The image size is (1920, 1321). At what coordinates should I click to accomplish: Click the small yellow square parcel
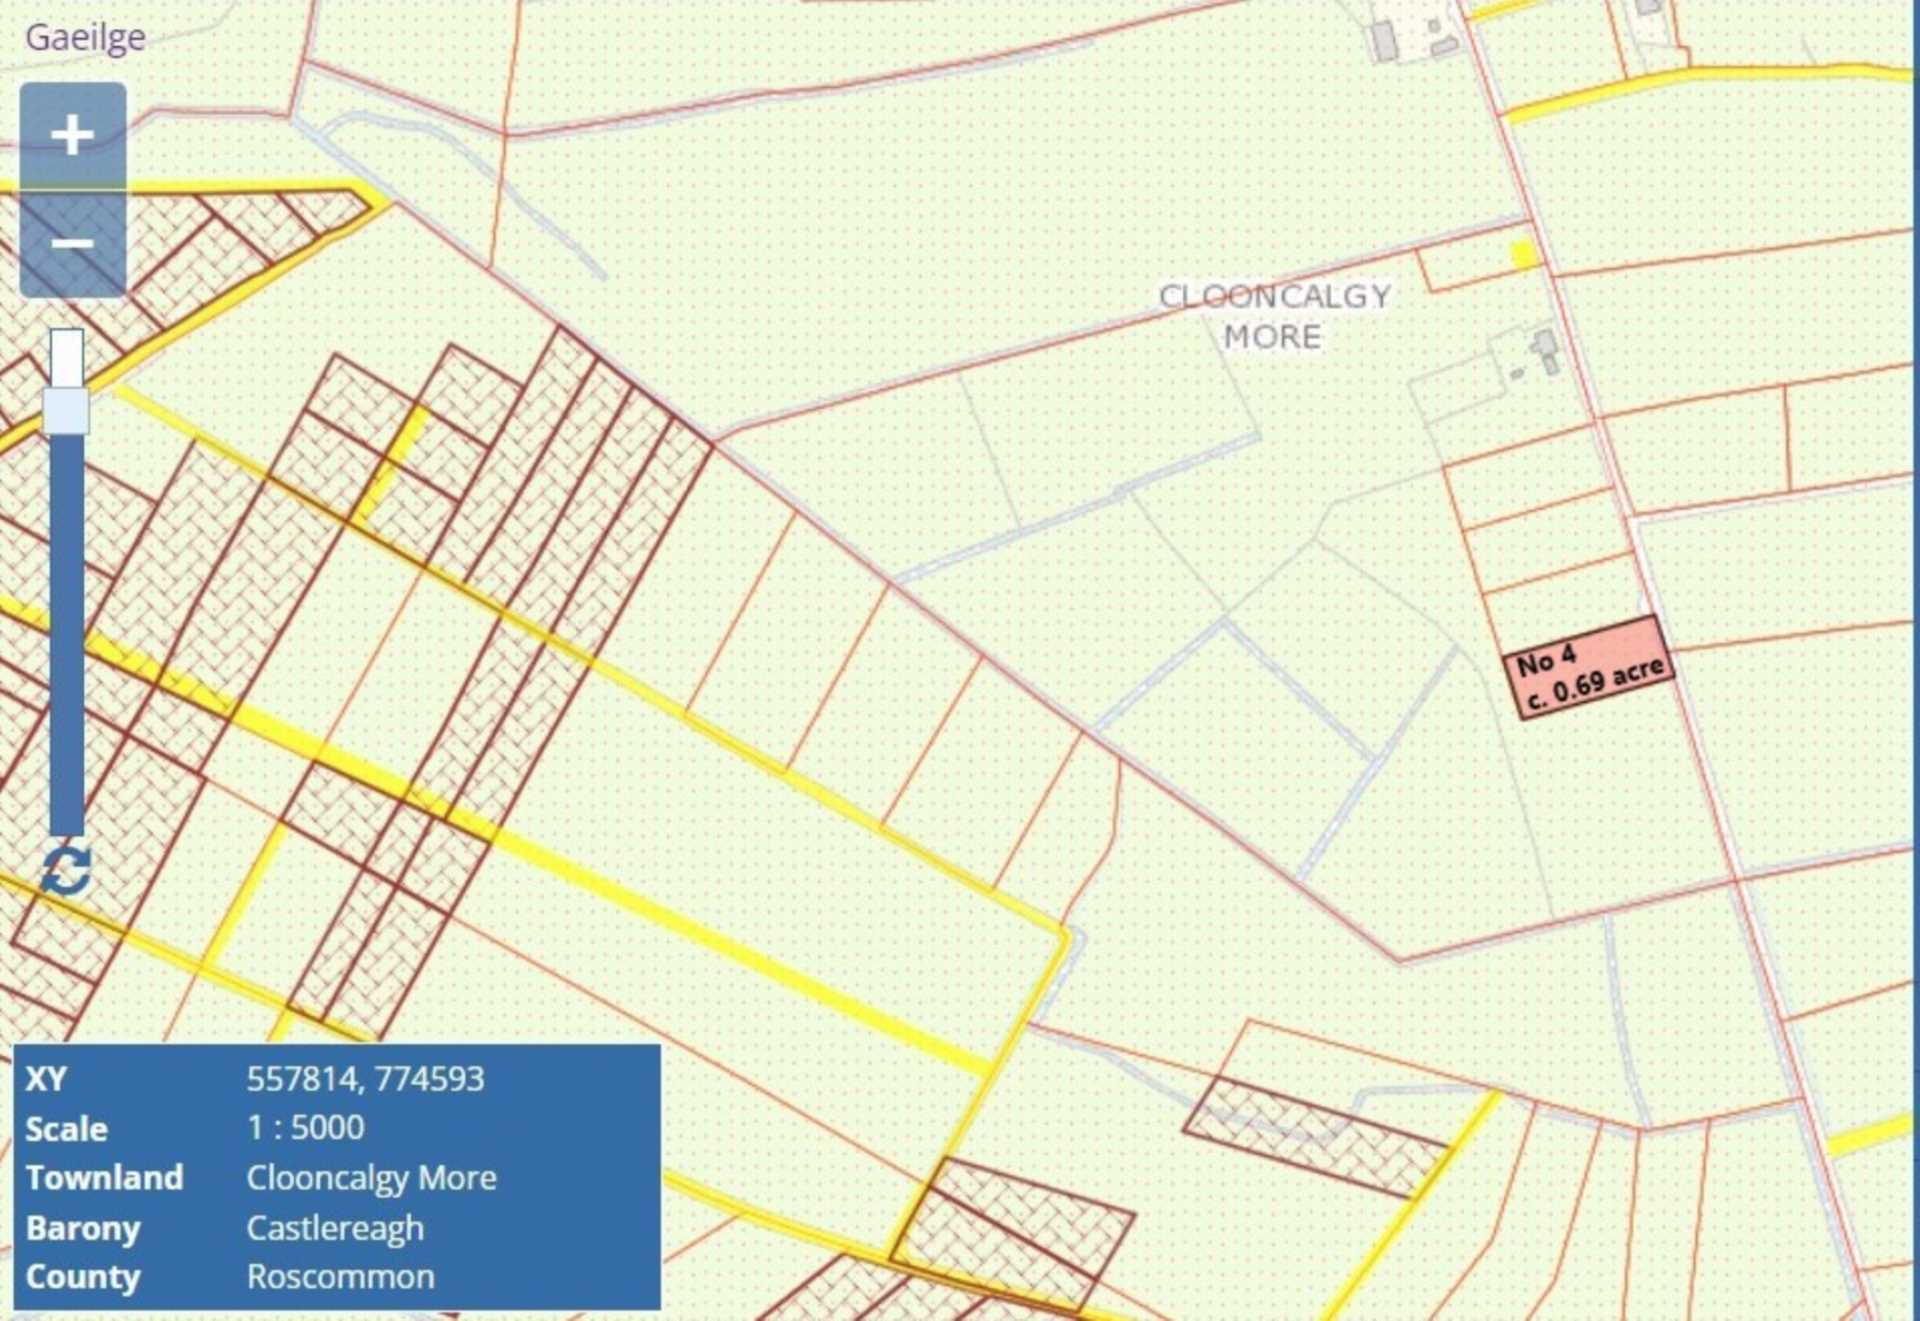[1523, 255]
